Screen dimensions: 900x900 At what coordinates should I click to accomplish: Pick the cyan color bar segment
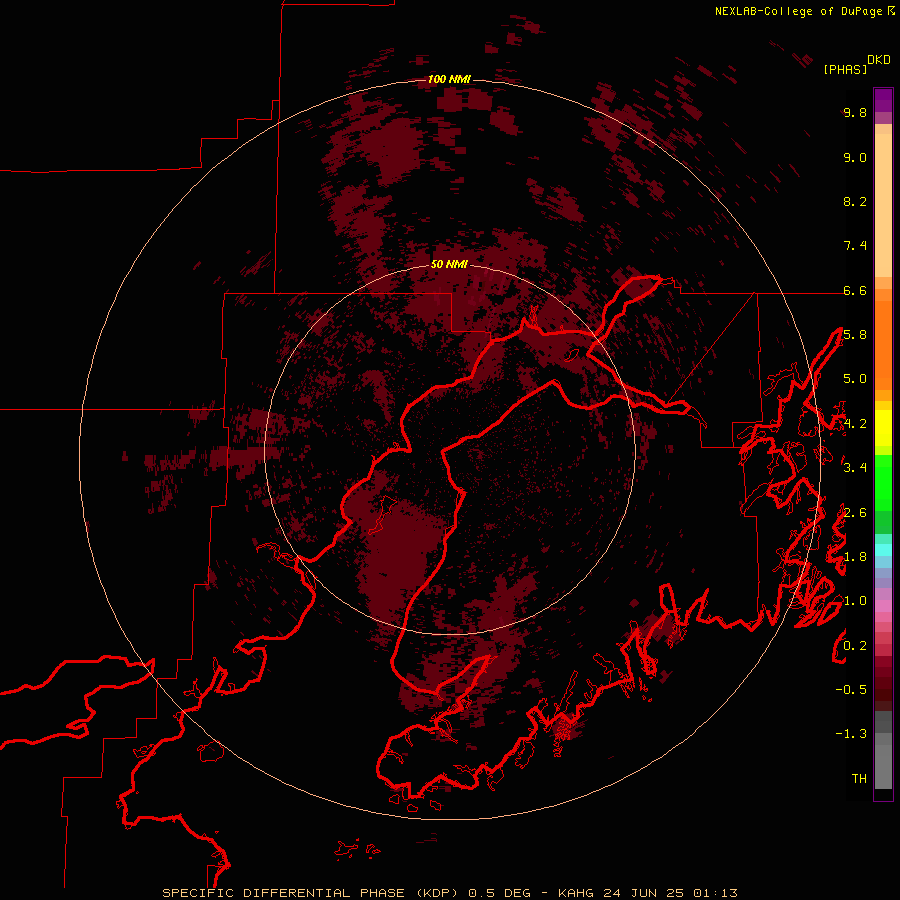pyautogui.click(x=883, y=550)
